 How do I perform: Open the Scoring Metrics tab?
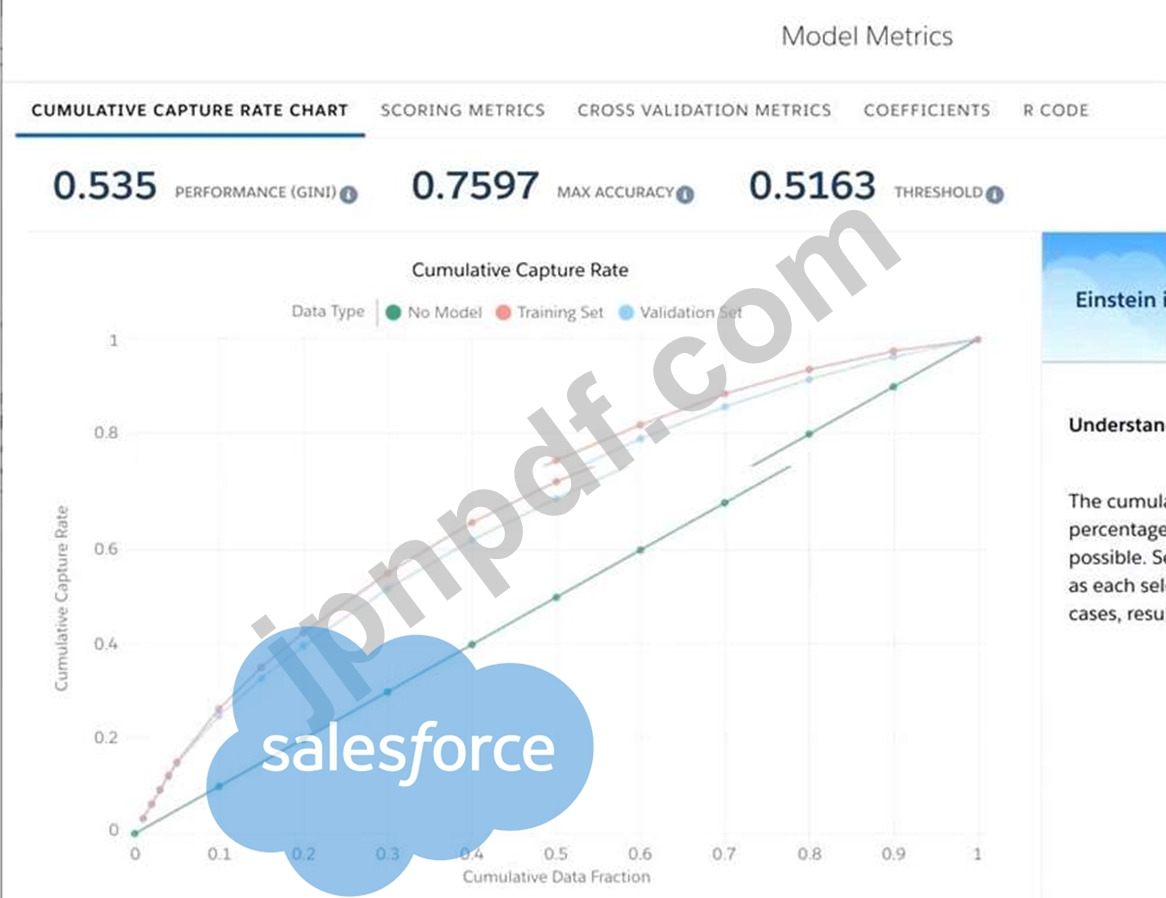pos(462,110)
